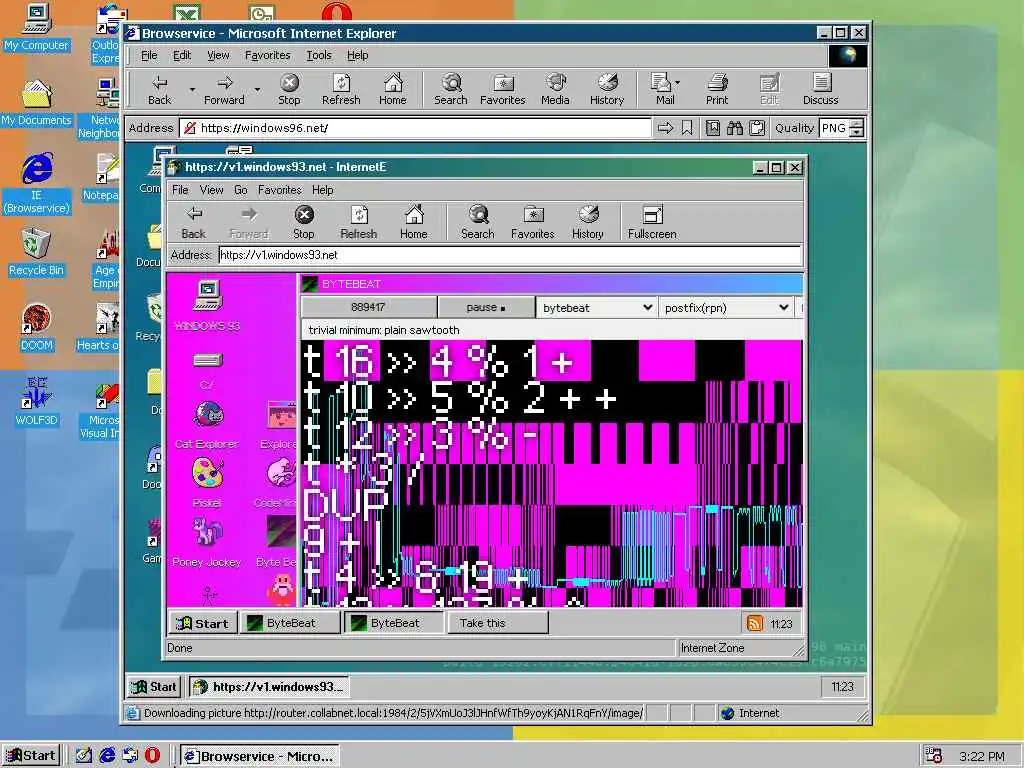
Task: Click the RSS feed icon in the Windows 93 tray
Action: (755, 623)
